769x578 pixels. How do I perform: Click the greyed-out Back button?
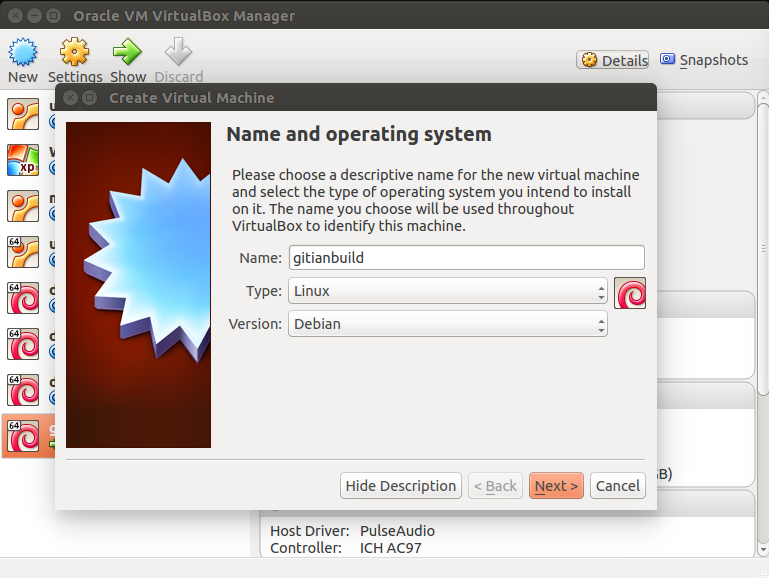(495, 486)
